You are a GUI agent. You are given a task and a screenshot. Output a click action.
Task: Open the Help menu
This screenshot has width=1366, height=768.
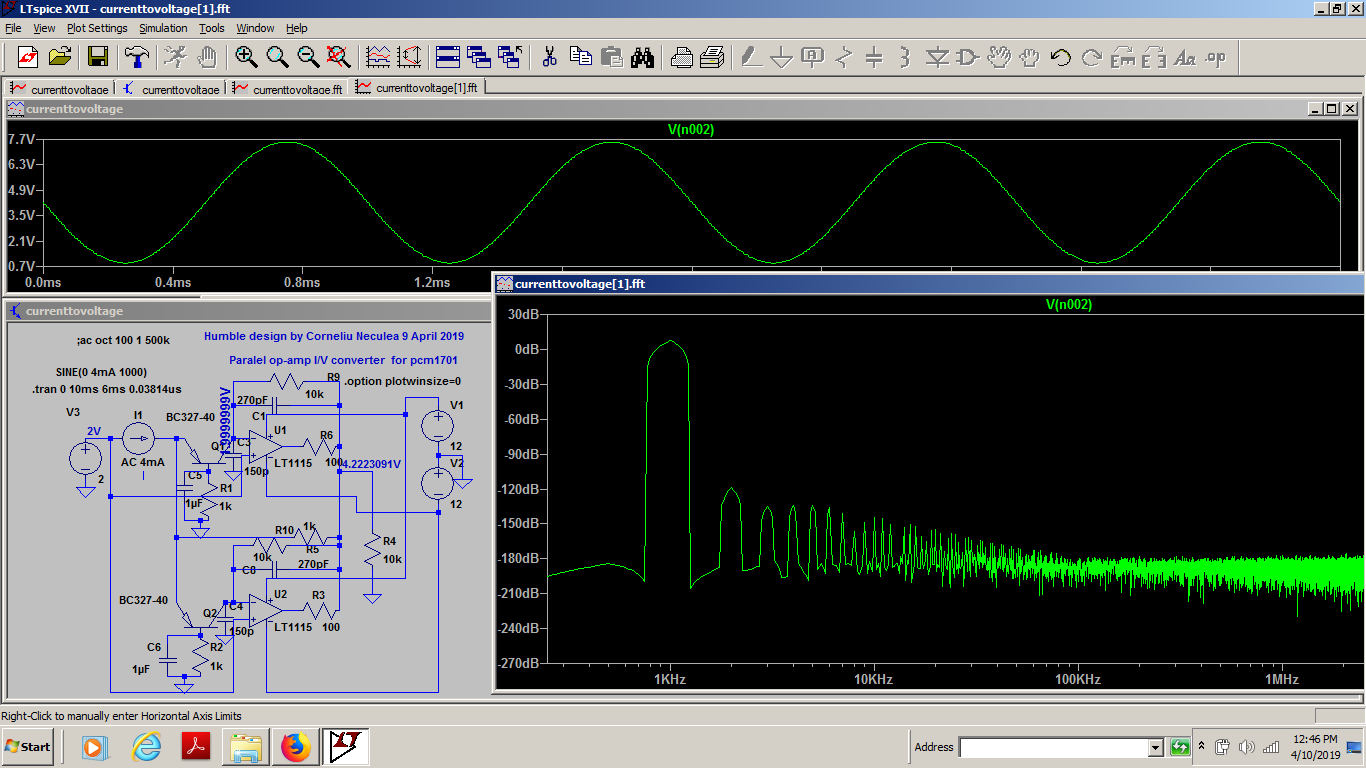point(297,28)
